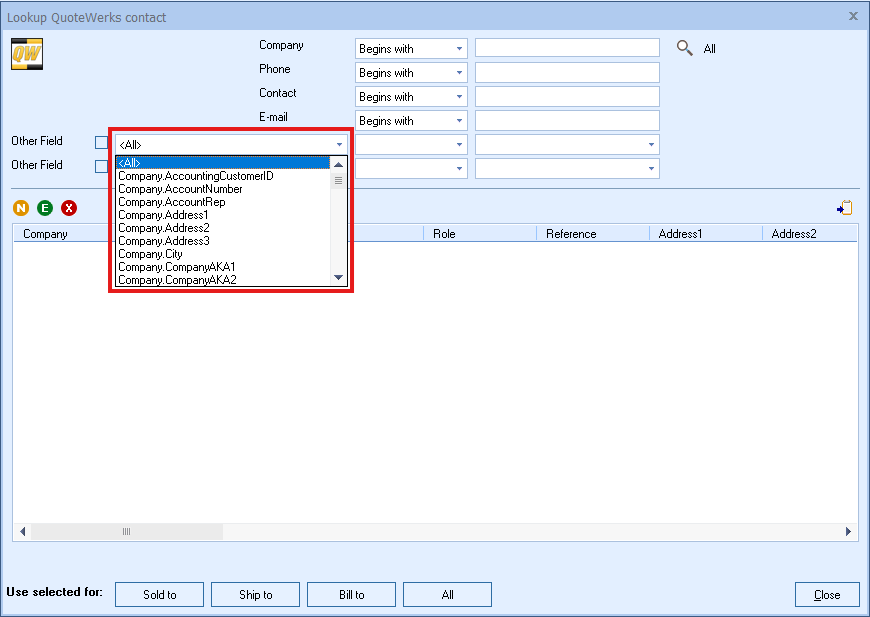This screenshot has width=870, height=617.
Task: Close the Lookup QuoteWerks contact window
Action: click(853, 16)
